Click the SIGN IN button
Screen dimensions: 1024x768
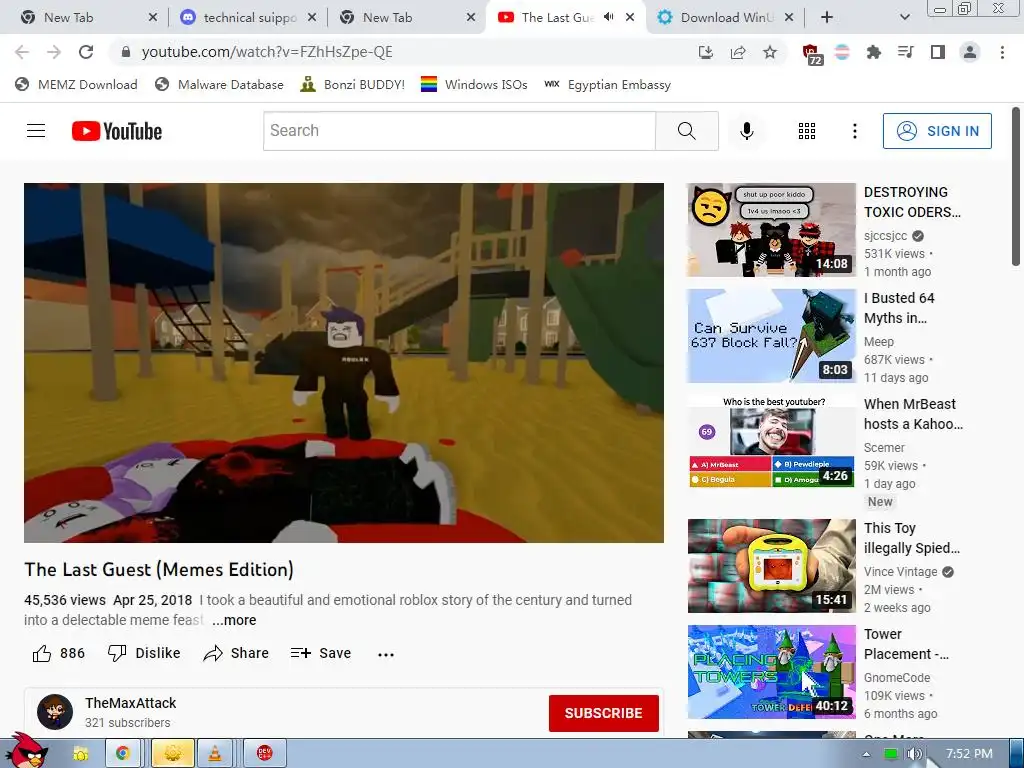pos(937,131)
